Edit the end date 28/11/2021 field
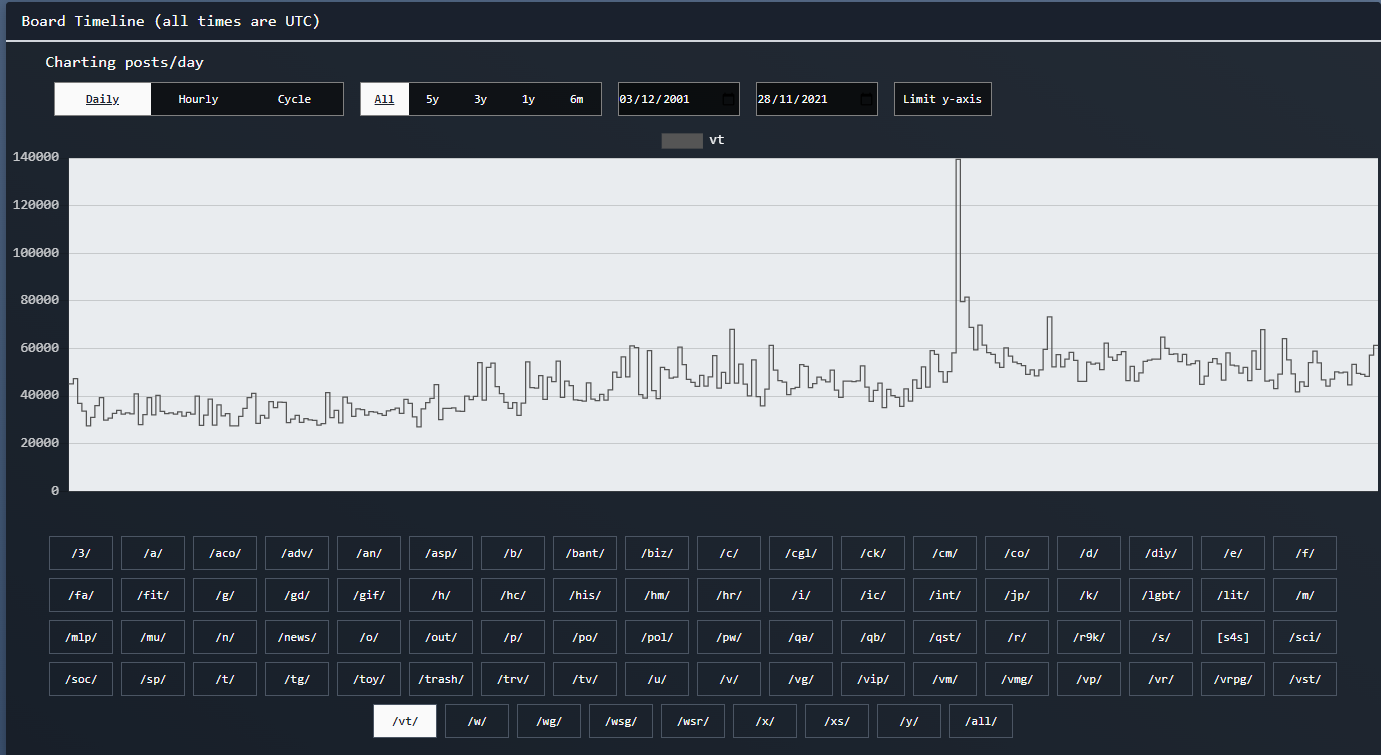The width and height of the screenshot is (1381, 755). click(x=817, y=99)
